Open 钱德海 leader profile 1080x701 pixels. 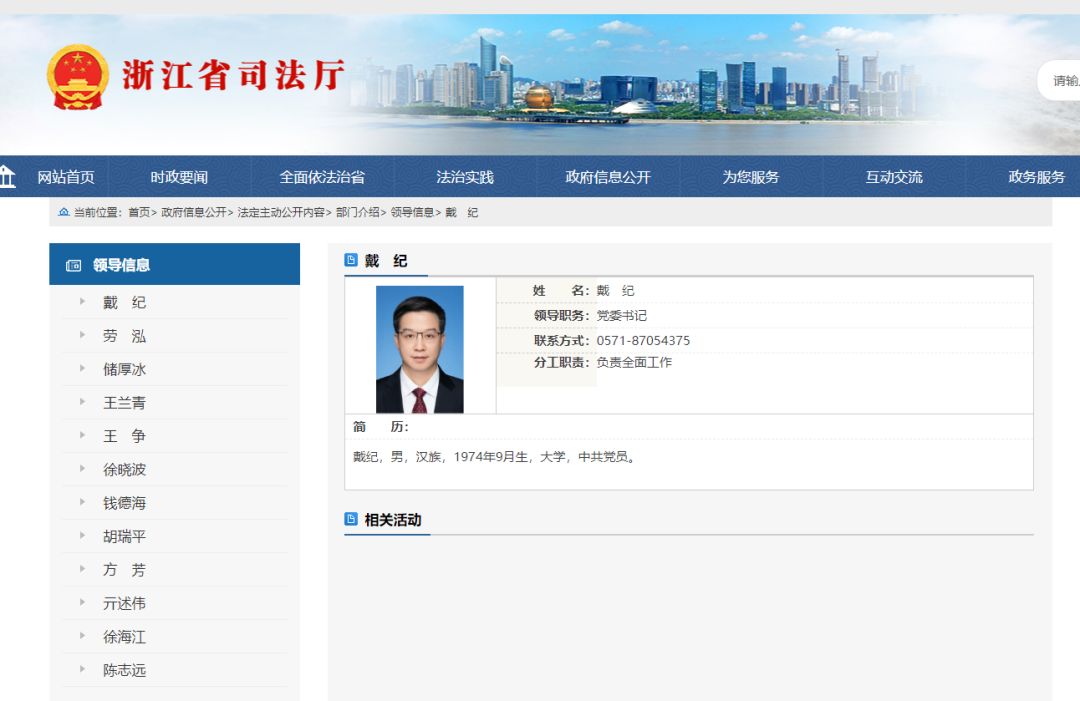click(125, 503)
